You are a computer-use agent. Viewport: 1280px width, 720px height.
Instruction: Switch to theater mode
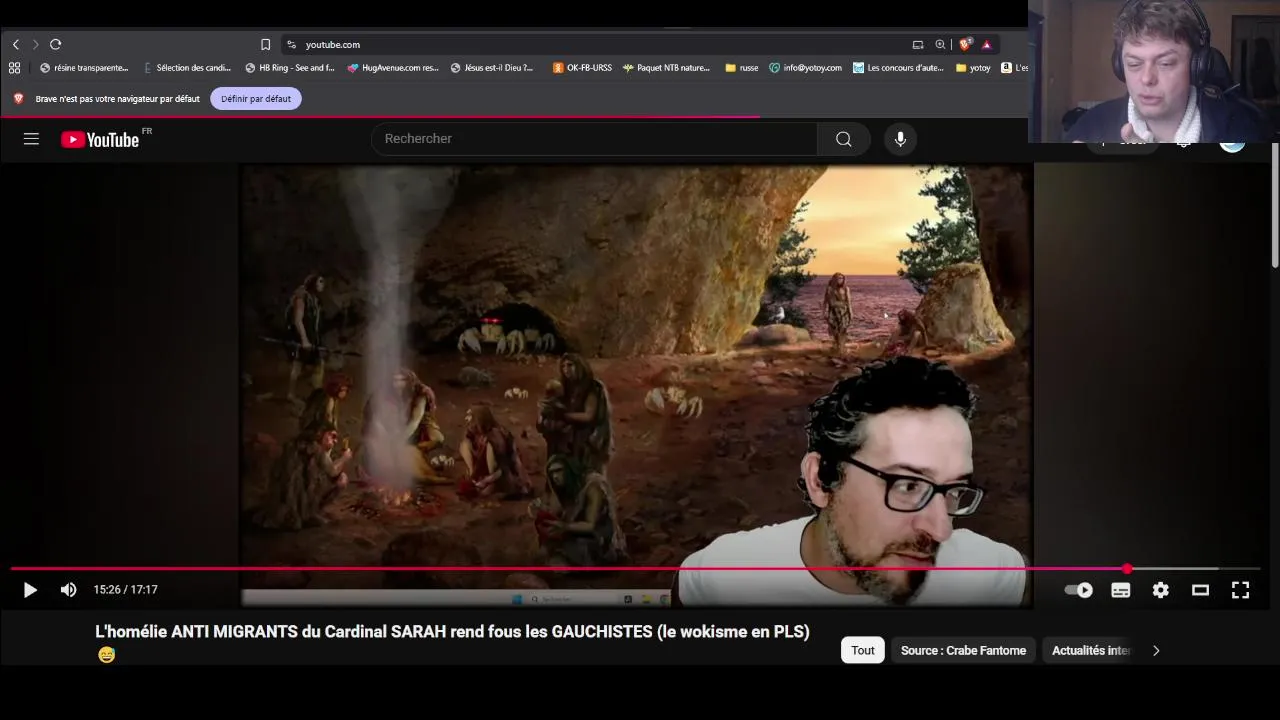1200,590
